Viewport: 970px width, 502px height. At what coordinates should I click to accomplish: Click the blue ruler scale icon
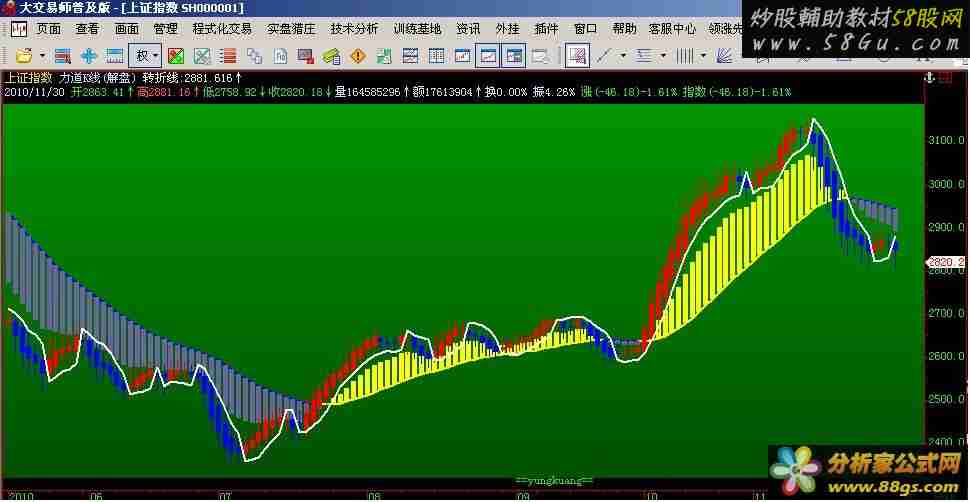tap(114, 56)
